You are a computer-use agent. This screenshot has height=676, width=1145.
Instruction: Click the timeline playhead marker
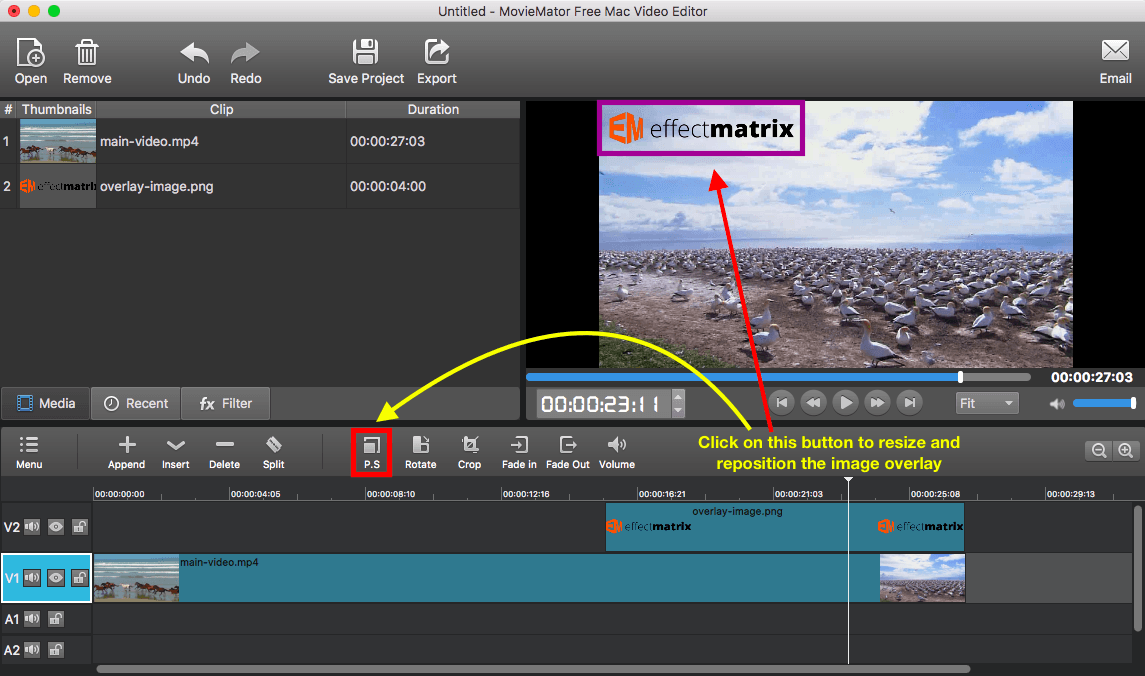coord(849,480)
